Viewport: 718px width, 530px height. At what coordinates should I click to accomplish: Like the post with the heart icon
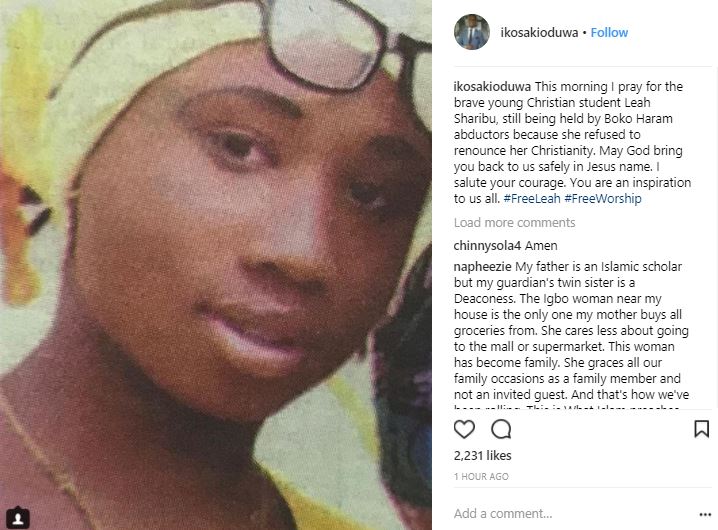point(464,429)
